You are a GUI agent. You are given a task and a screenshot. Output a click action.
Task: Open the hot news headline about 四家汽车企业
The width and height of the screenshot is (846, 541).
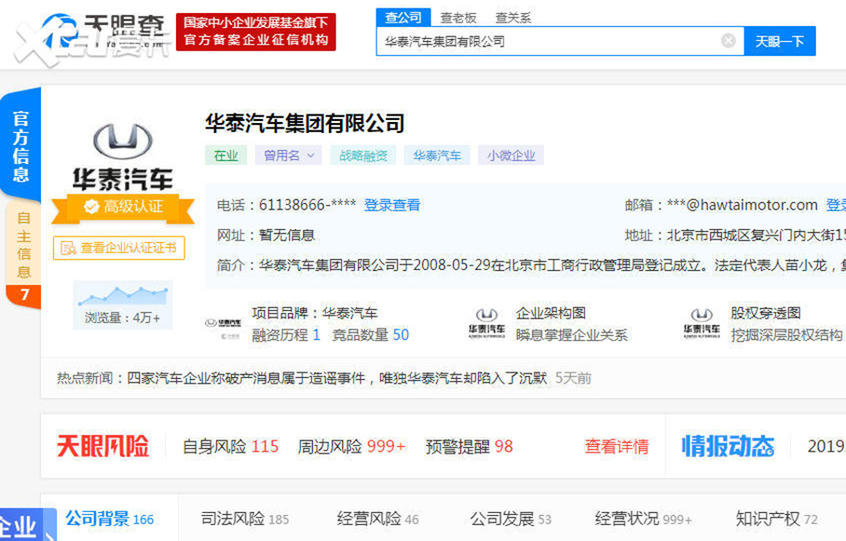(x=337, y=378)
